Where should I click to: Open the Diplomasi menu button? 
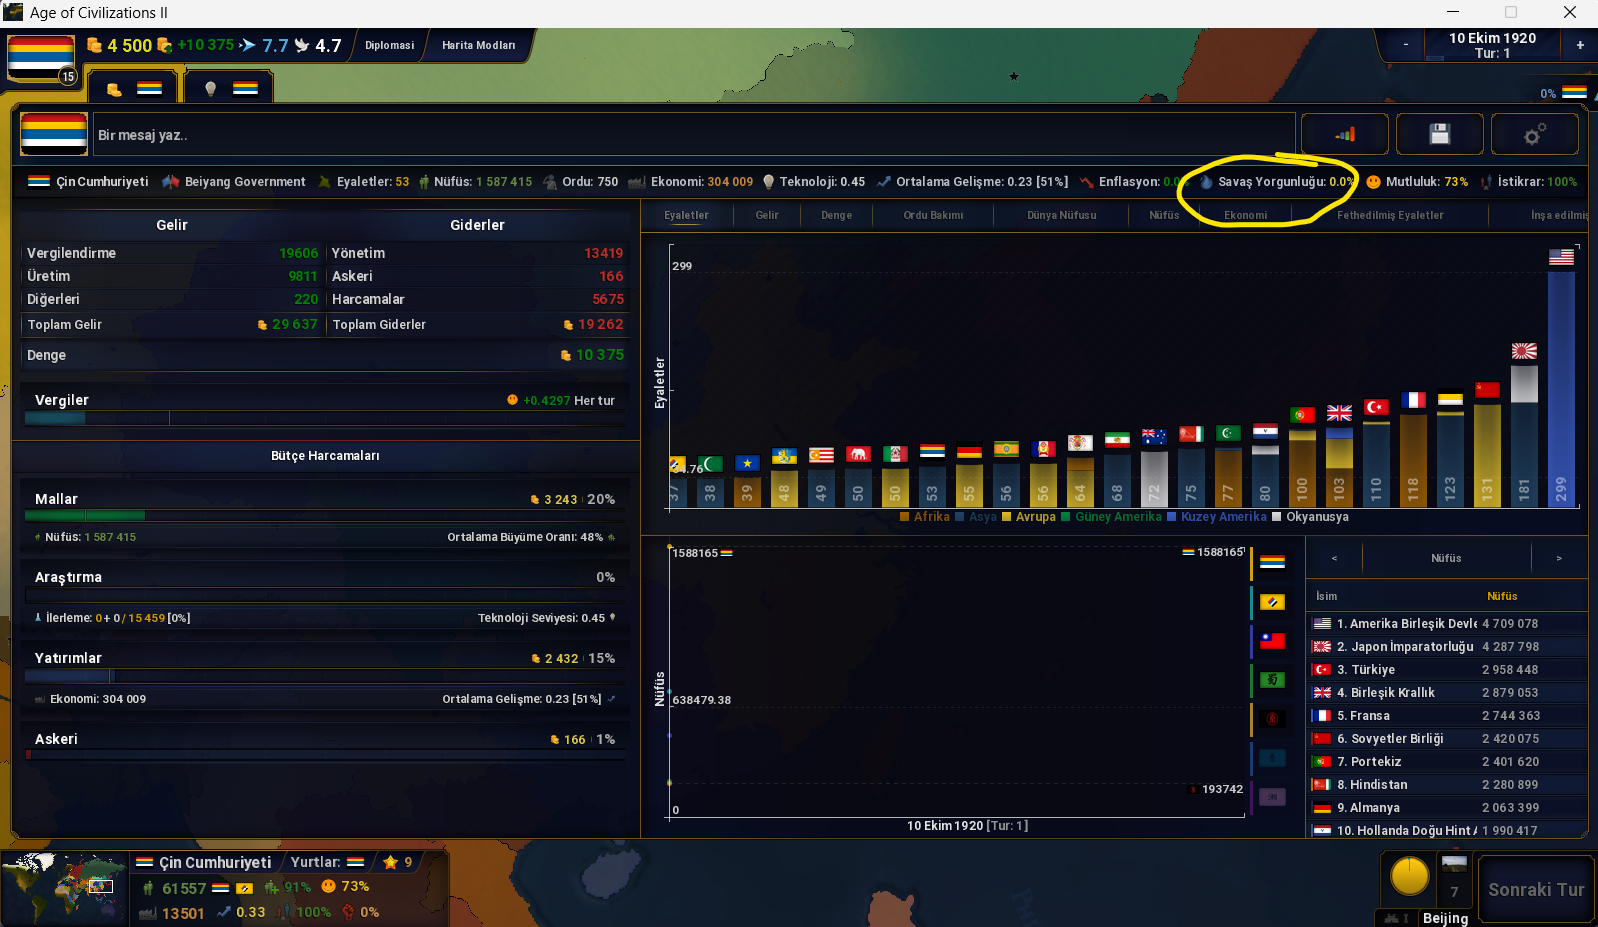tap(389, 45)
